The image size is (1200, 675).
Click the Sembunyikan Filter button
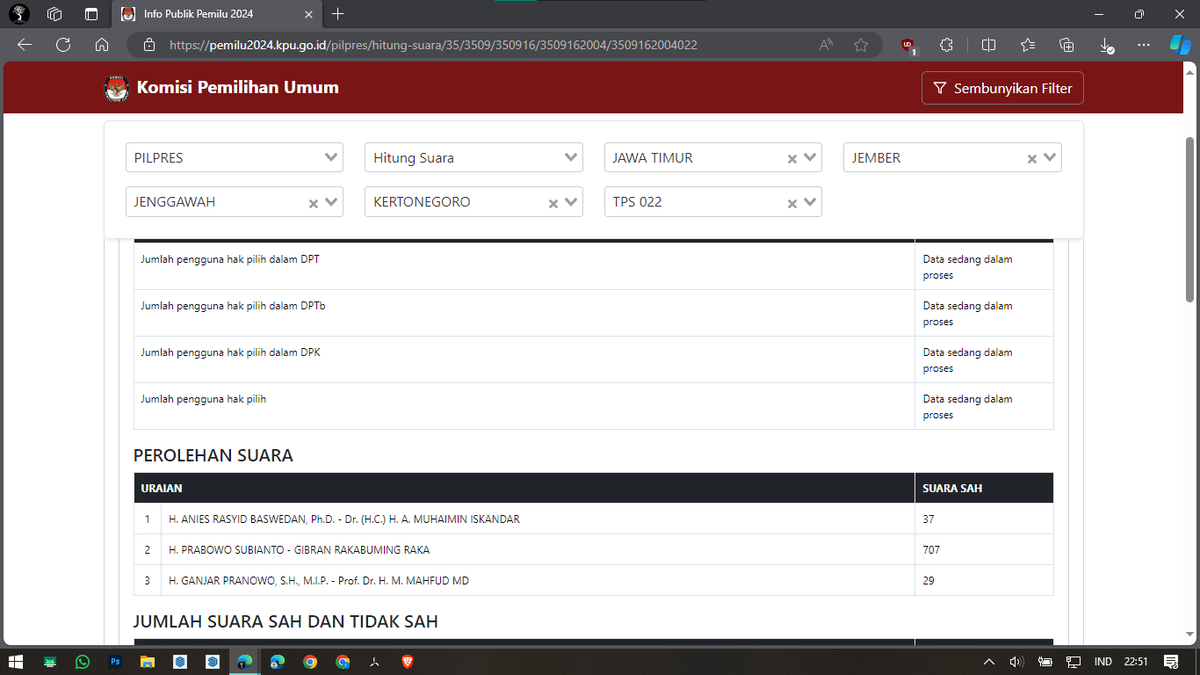(x=1002, y=88)
